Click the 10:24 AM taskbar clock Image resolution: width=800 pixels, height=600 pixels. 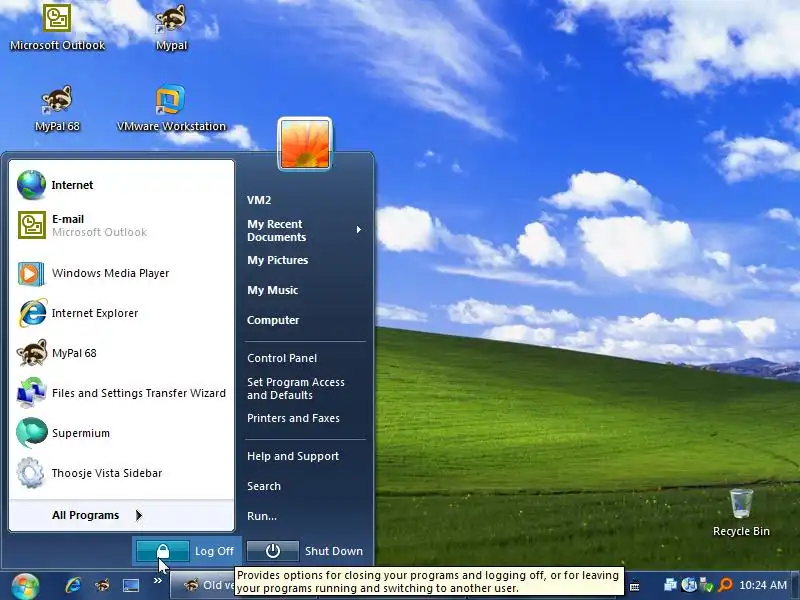(x=763, y=585)
